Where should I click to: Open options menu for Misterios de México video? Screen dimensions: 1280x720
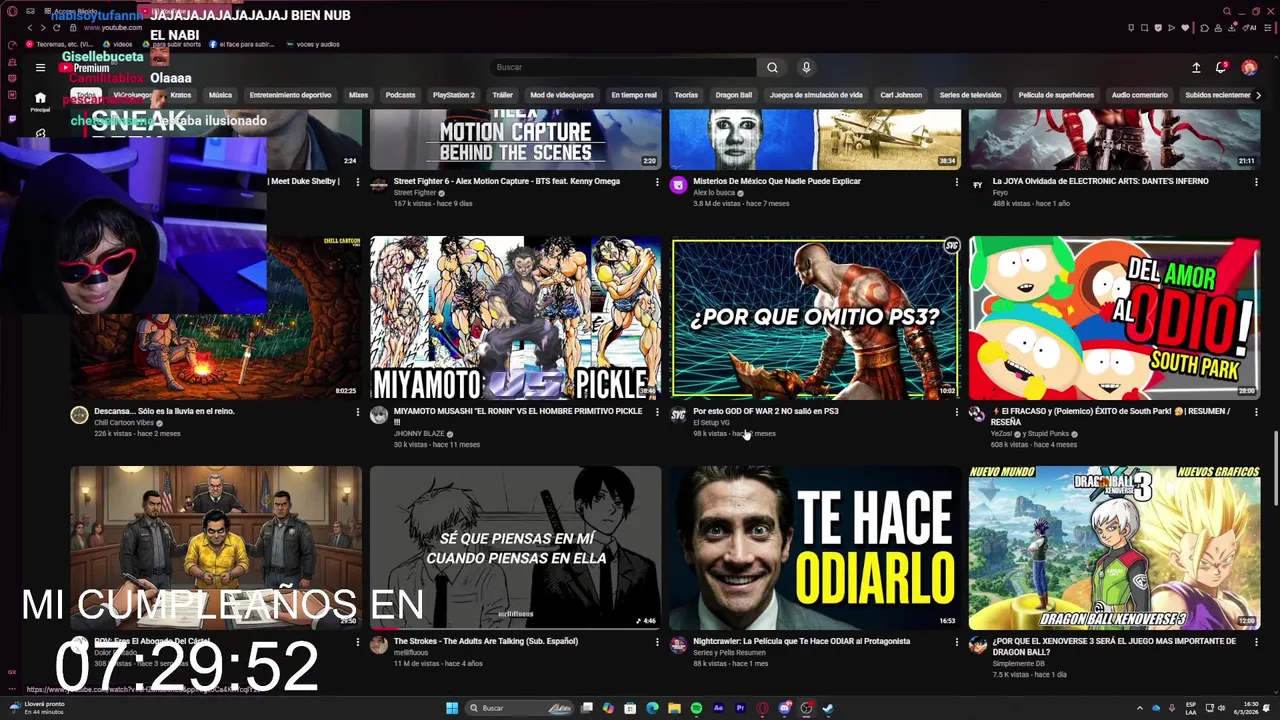pyautogui.click(x=956, y=182)
